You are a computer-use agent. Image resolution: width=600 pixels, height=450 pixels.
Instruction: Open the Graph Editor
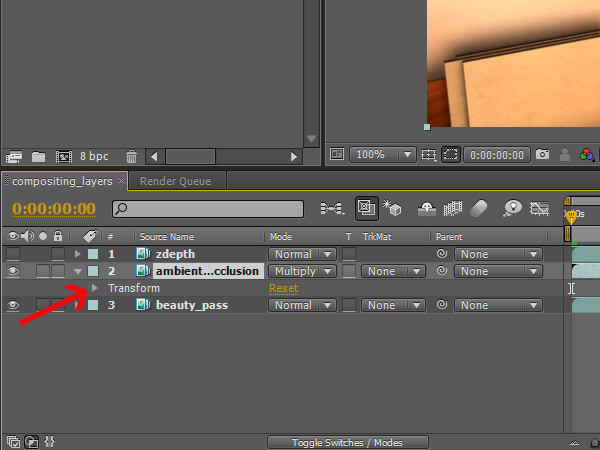tap(541, 209)
